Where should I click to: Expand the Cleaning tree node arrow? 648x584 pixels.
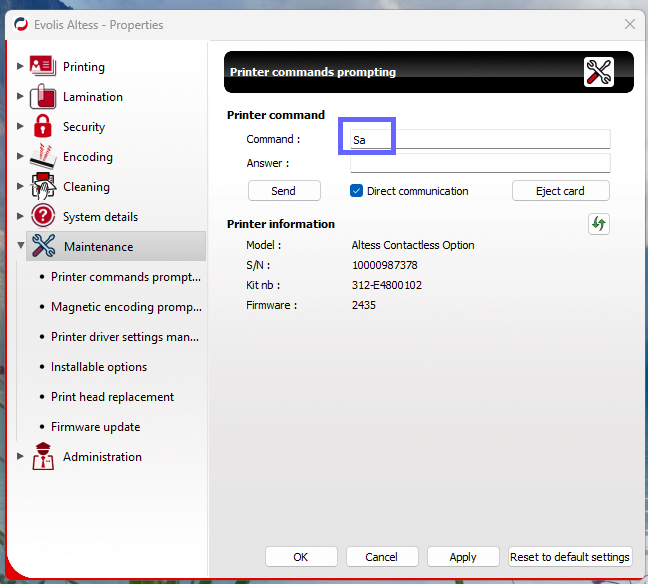(x=19, y=186)
